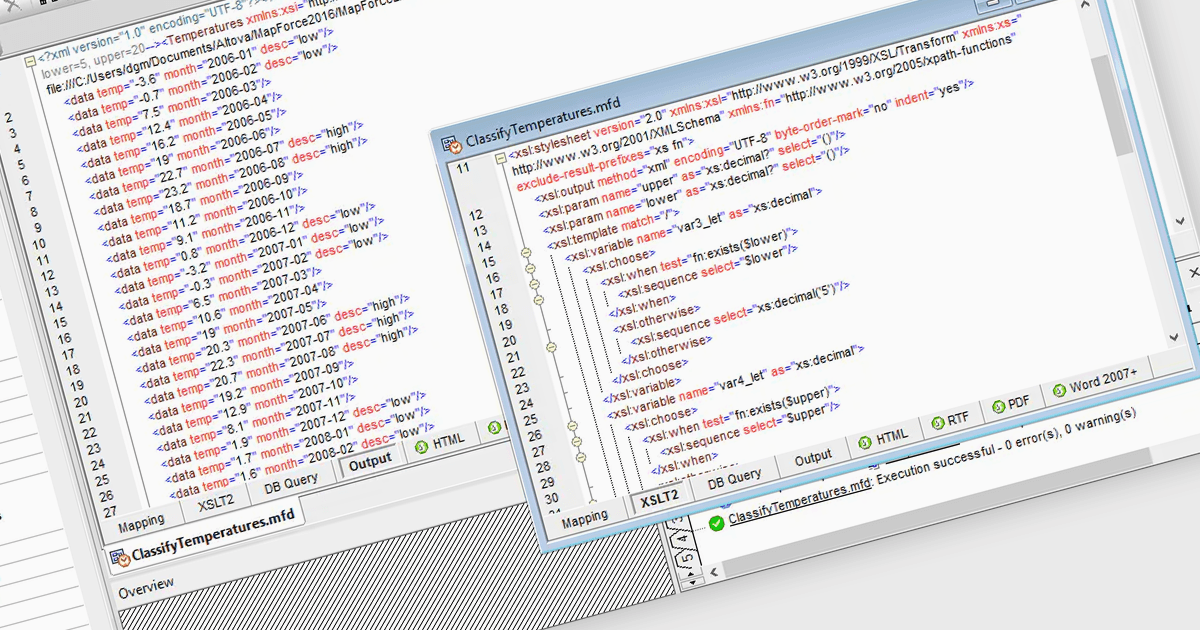Click the MapForce icon in front window title
The height and width of the screenshot is (630, 1200).
point(453,146)
